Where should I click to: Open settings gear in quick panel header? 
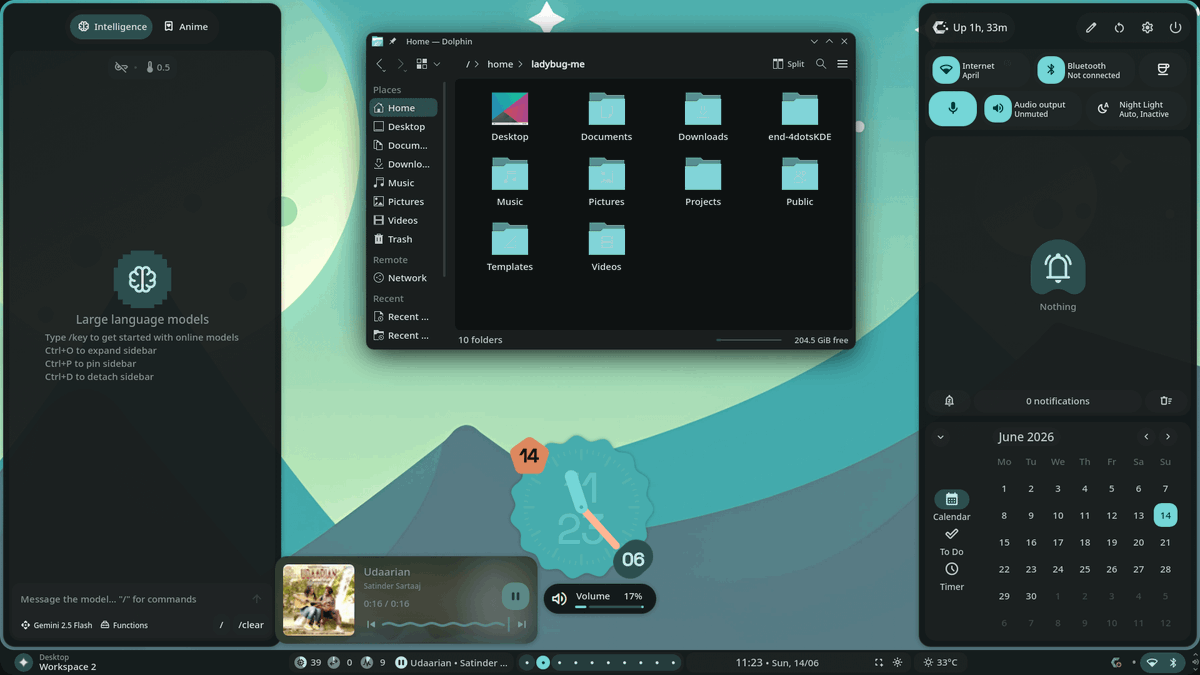click(1147, 28)
